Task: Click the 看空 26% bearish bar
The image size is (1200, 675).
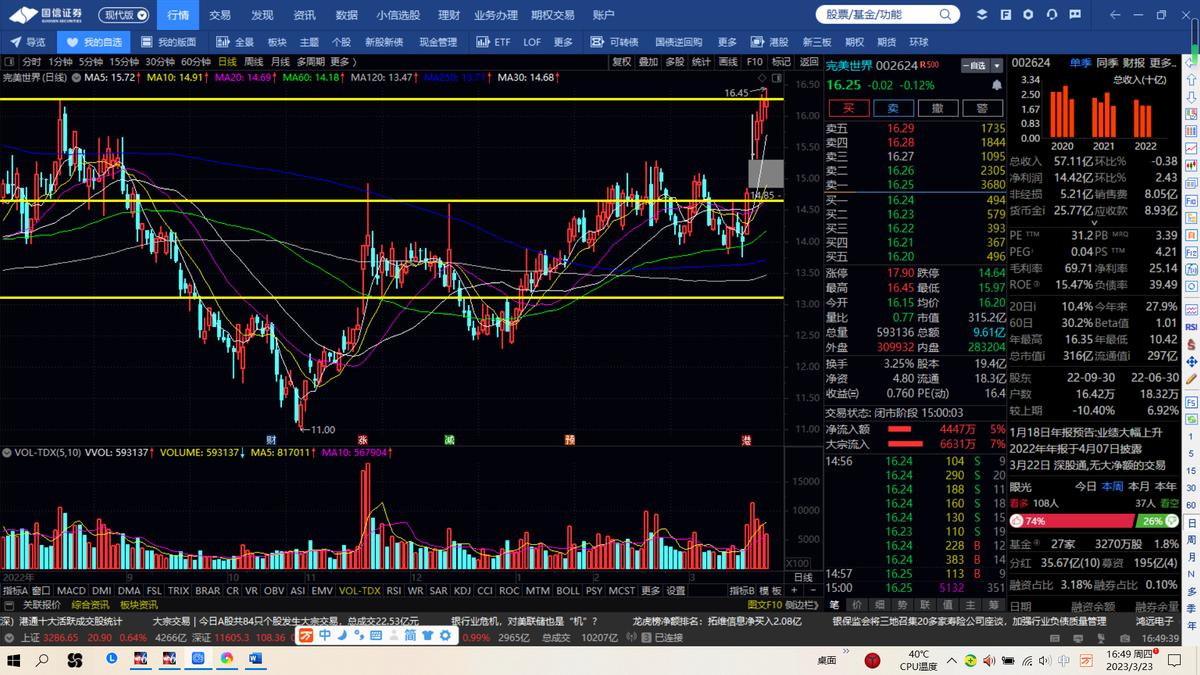Action: coord(1158,521)
